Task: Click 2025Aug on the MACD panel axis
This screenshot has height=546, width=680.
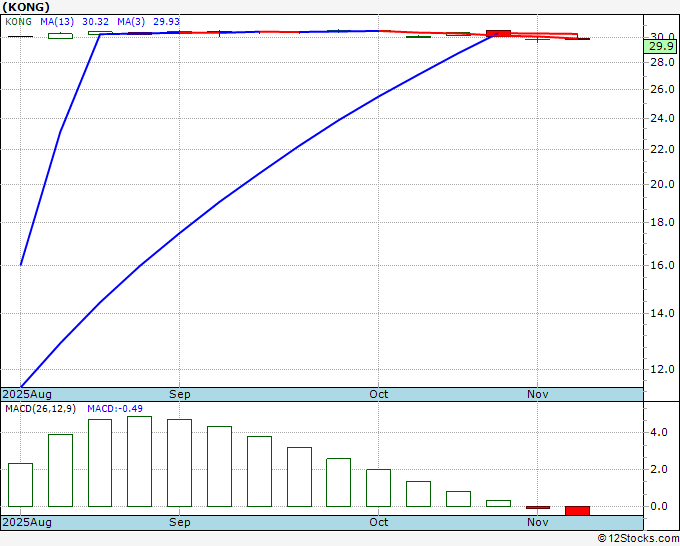Action: click(27, 523)
